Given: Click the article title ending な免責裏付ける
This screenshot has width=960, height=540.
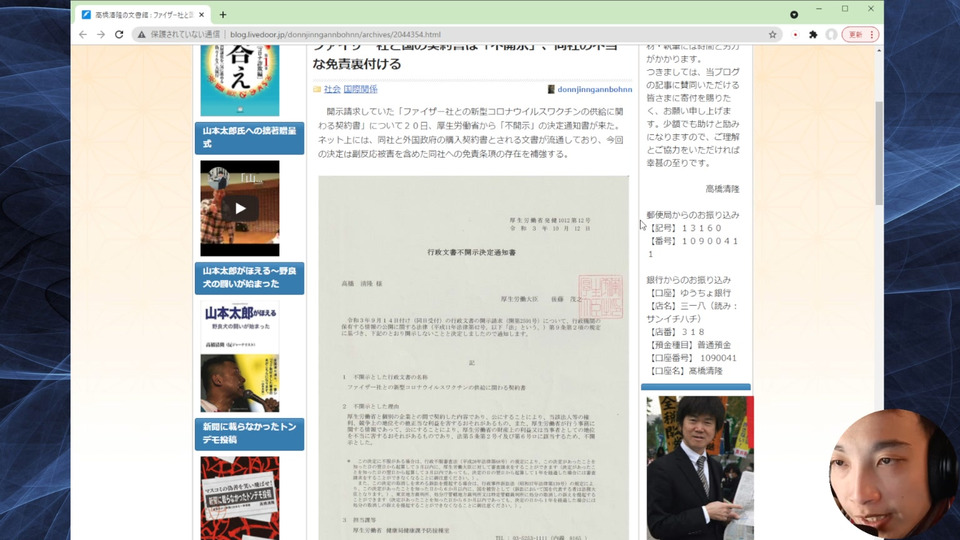Looking at the screenshot, I should [x=472, y=56].
